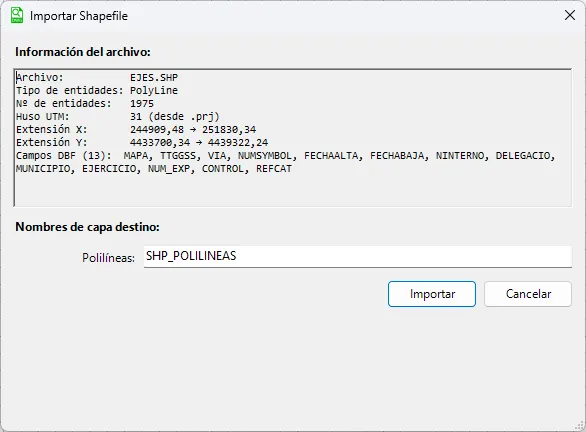Click the FECHAALTA field name

[331, 155]
